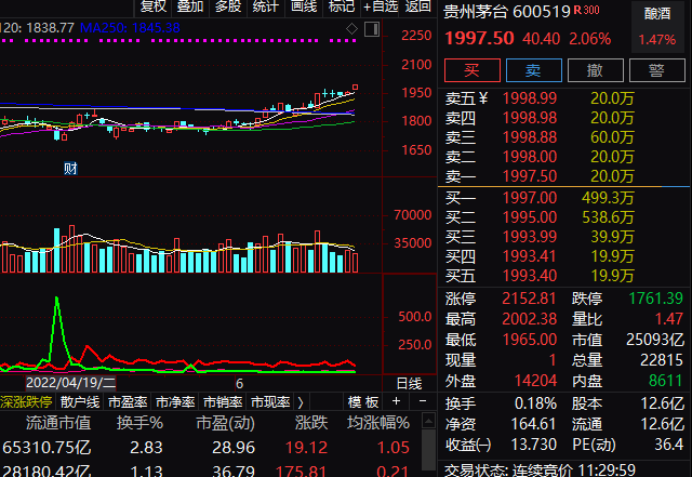Click the scroll-up arrow of the table scrollbar
This screenshot has width=693, height=477.
coord(429,420)
